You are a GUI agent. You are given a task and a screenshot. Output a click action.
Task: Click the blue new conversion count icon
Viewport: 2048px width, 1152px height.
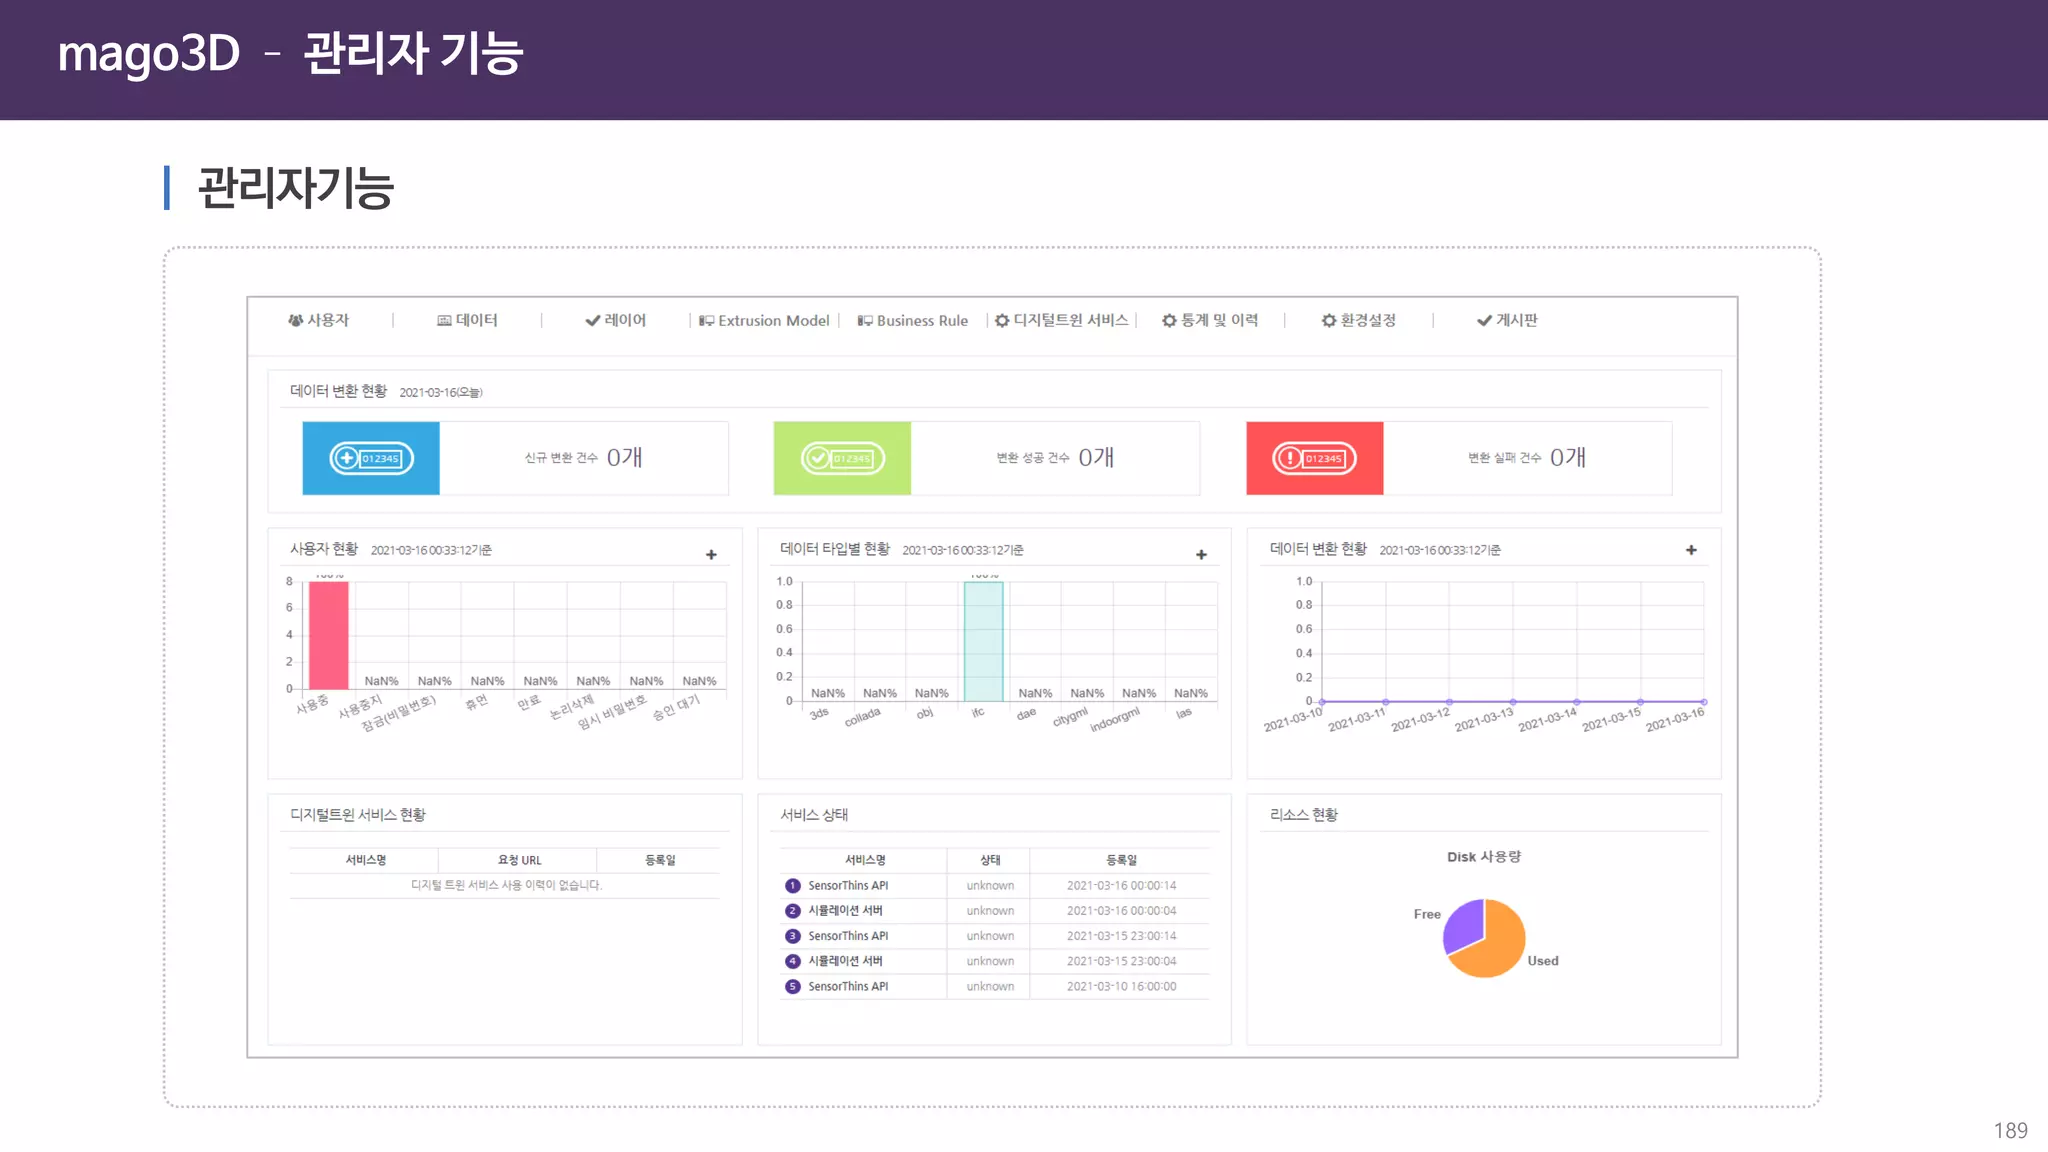(x=371, y=458)
